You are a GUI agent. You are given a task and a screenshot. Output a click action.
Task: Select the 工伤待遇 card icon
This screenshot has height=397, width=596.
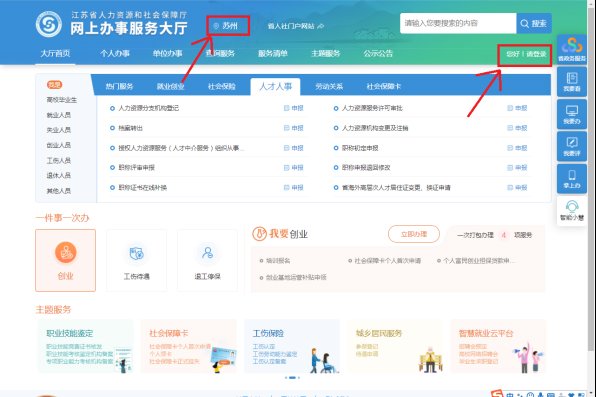(136, 254)
